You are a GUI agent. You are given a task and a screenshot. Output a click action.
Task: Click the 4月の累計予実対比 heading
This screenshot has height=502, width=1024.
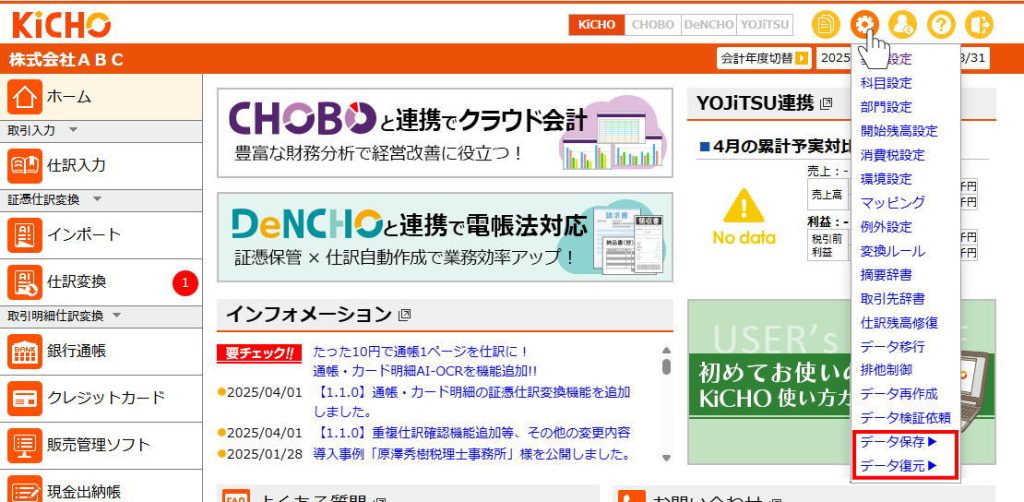click(776, 147)
